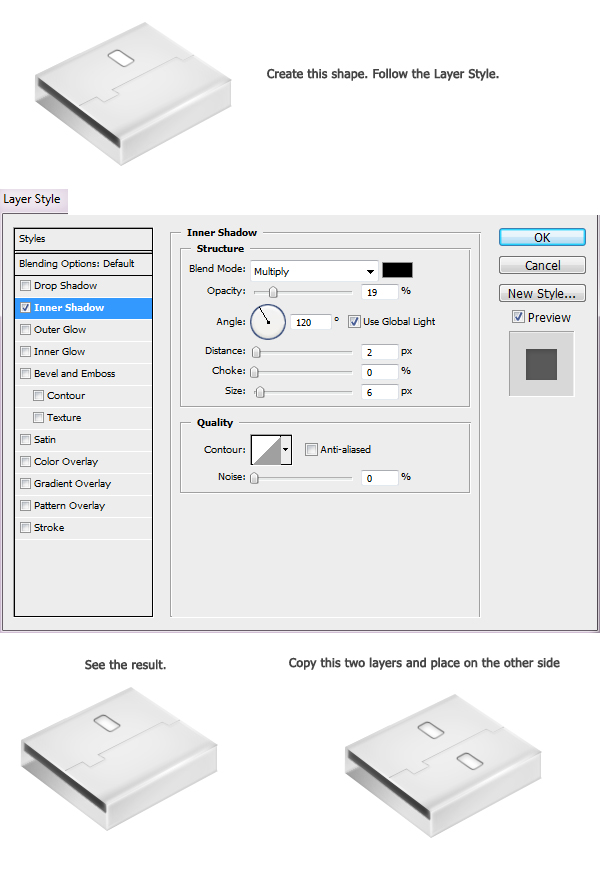Enable the Gradient Overlay checkbox
The image size is (600, 870).
click(25, 483)
